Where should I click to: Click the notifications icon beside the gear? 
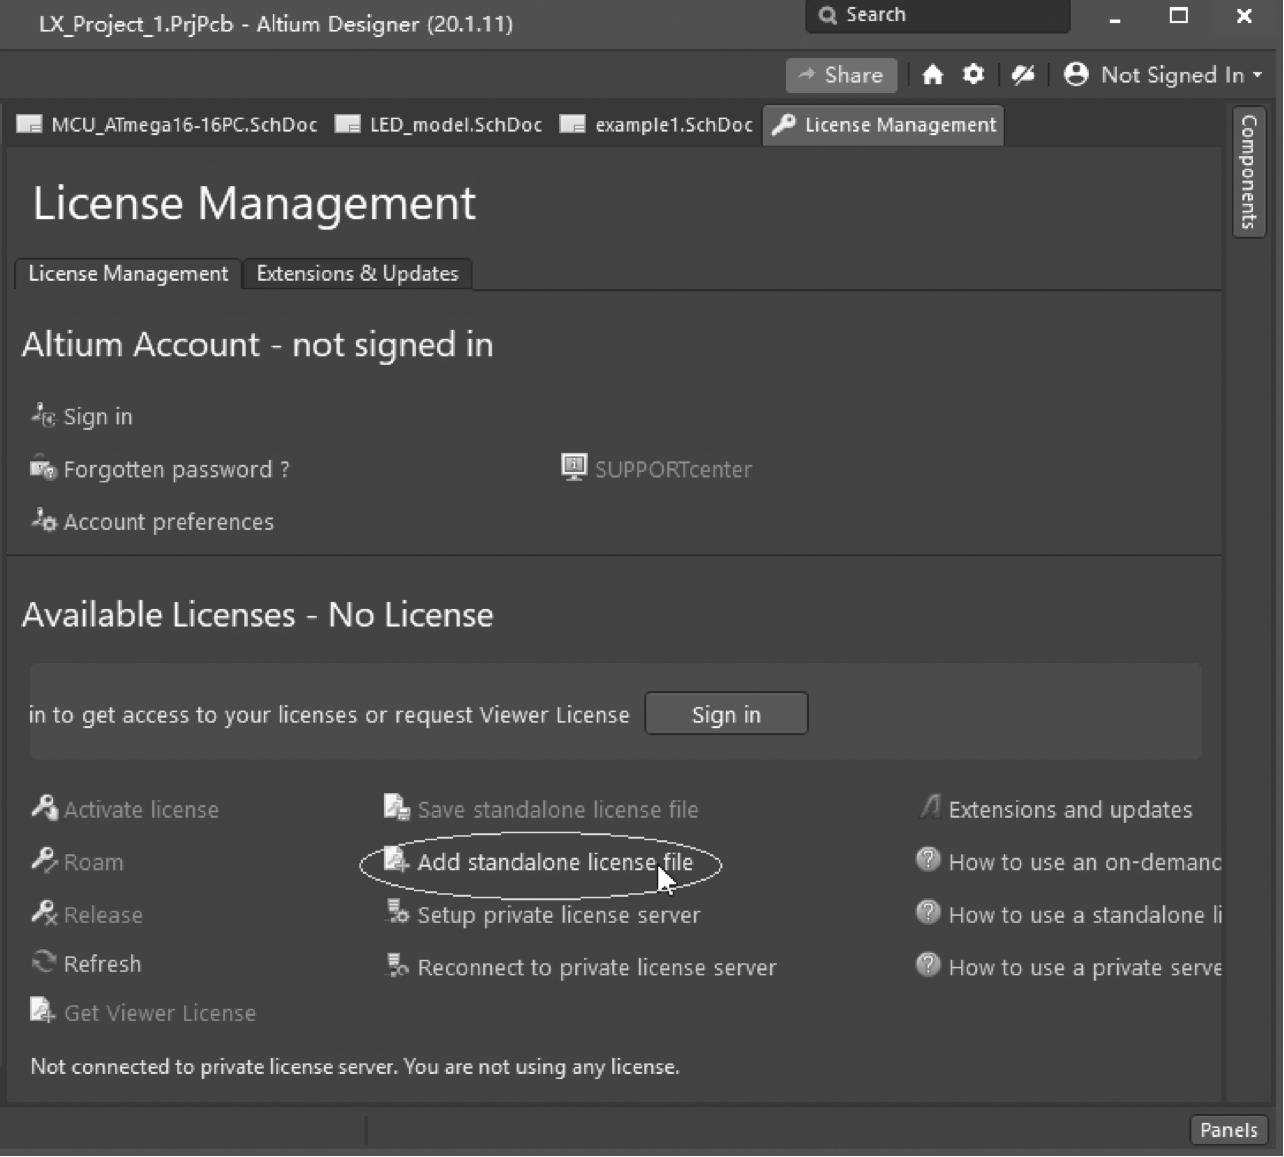(1022, 75)
